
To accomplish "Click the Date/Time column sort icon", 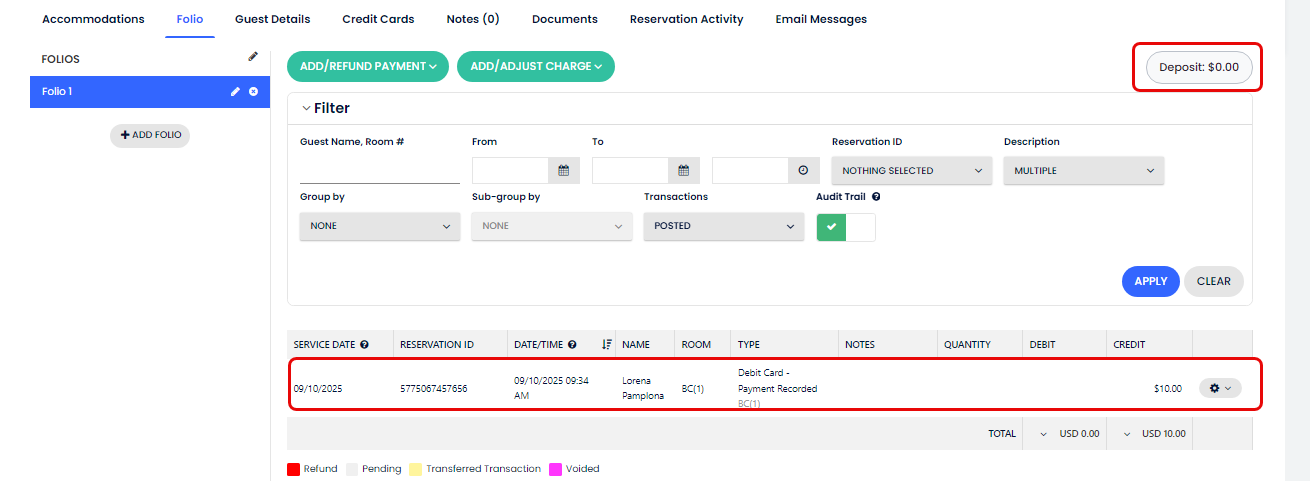I will [x=606, y=344].
